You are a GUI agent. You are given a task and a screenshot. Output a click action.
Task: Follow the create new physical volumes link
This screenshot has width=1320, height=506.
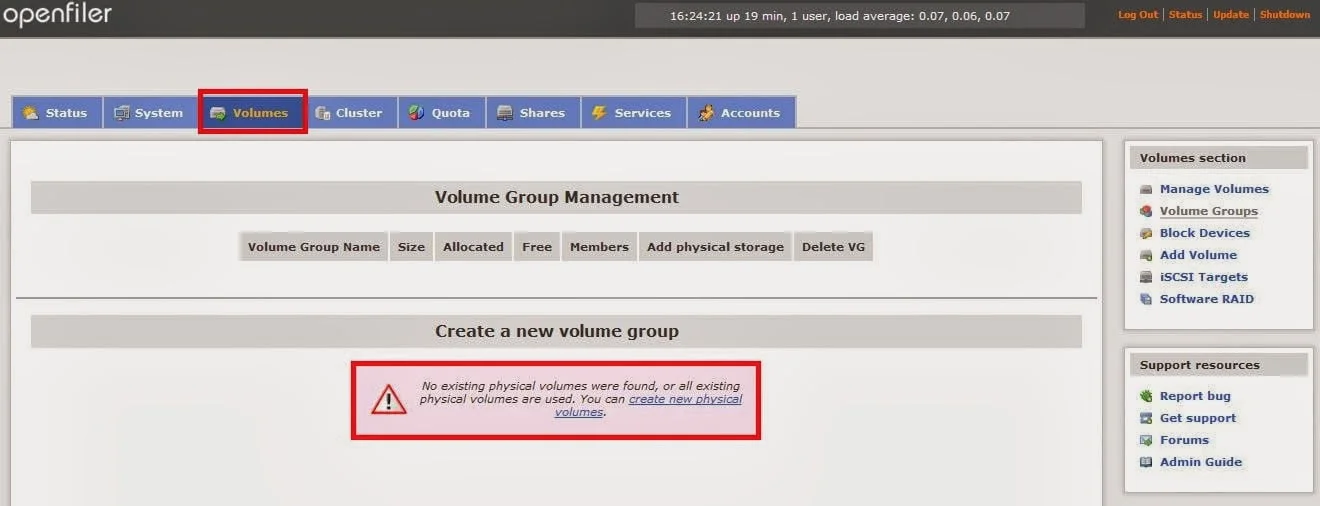pos(685,399)
